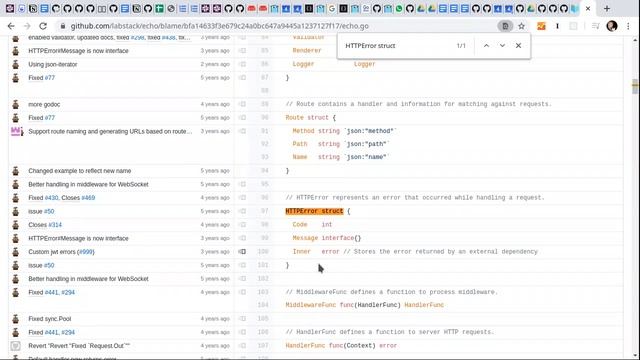Switch to the green Google Sheets tab
The width and height of the screenshot is (640, 360).
point(160,8)
